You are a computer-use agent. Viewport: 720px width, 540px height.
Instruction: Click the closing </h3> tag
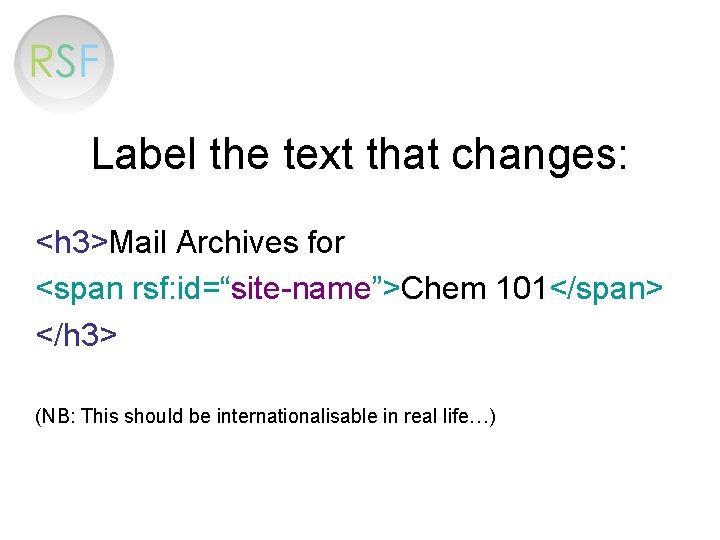click(x=76, y=334)
